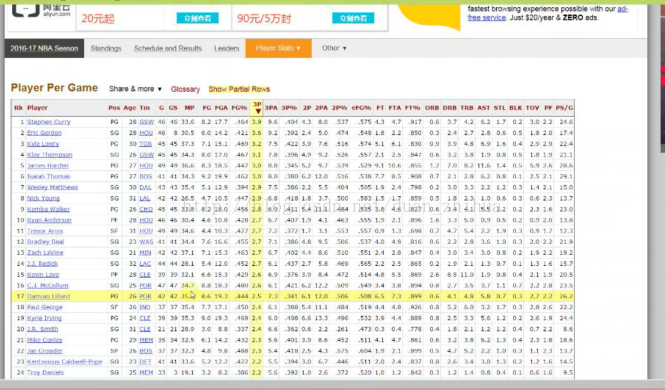Open Eric Gordon's player link
This screenshot has height=390, width=665.
(45, 133)
